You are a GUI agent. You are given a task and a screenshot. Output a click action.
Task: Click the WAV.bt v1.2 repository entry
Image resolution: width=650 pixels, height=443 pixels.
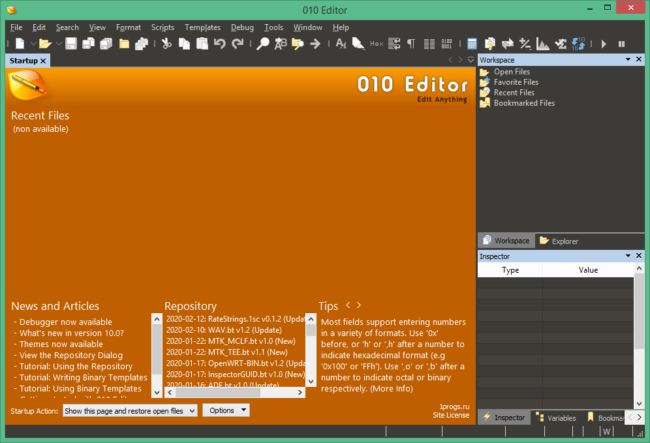(x=224, y=330)
